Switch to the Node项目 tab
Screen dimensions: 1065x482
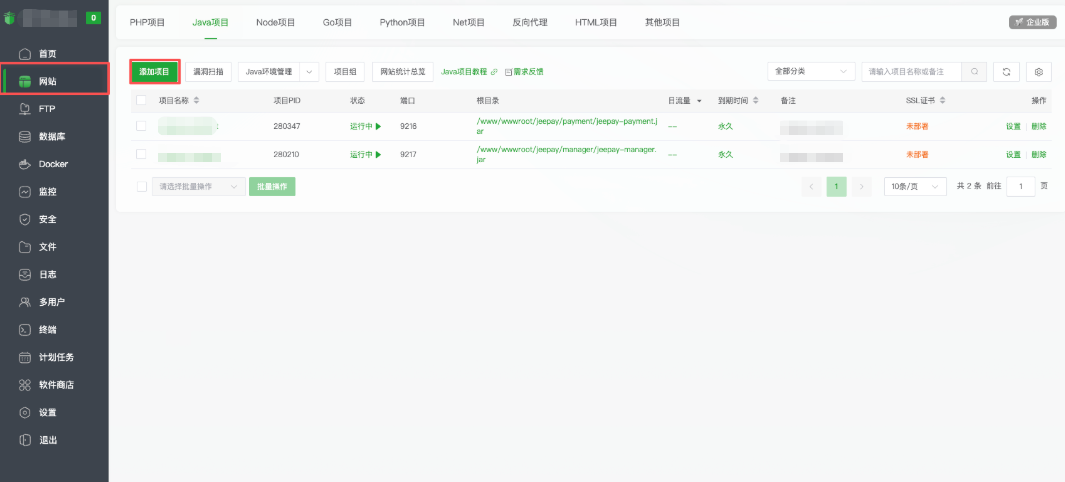click(x=276, y=22)
